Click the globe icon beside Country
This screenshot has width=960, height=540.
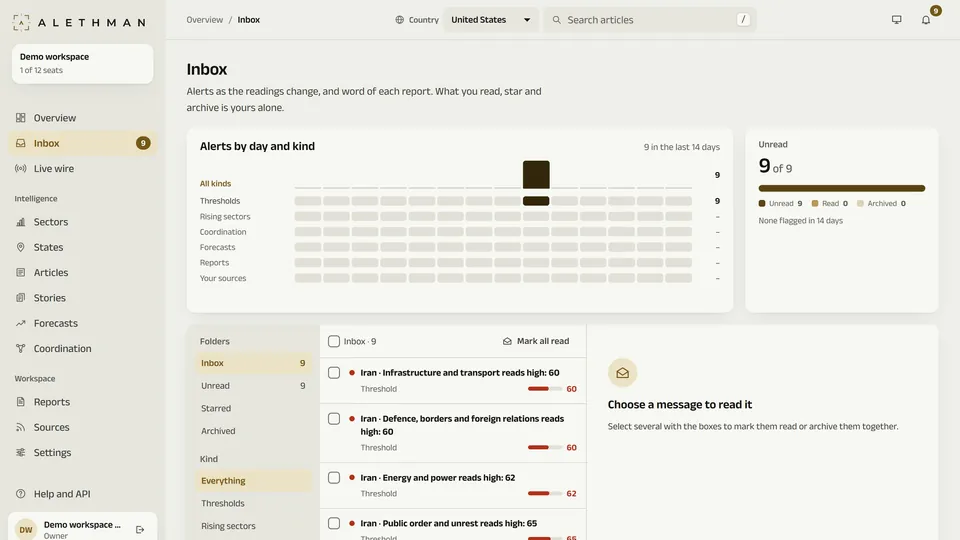(x=399, y=20)
